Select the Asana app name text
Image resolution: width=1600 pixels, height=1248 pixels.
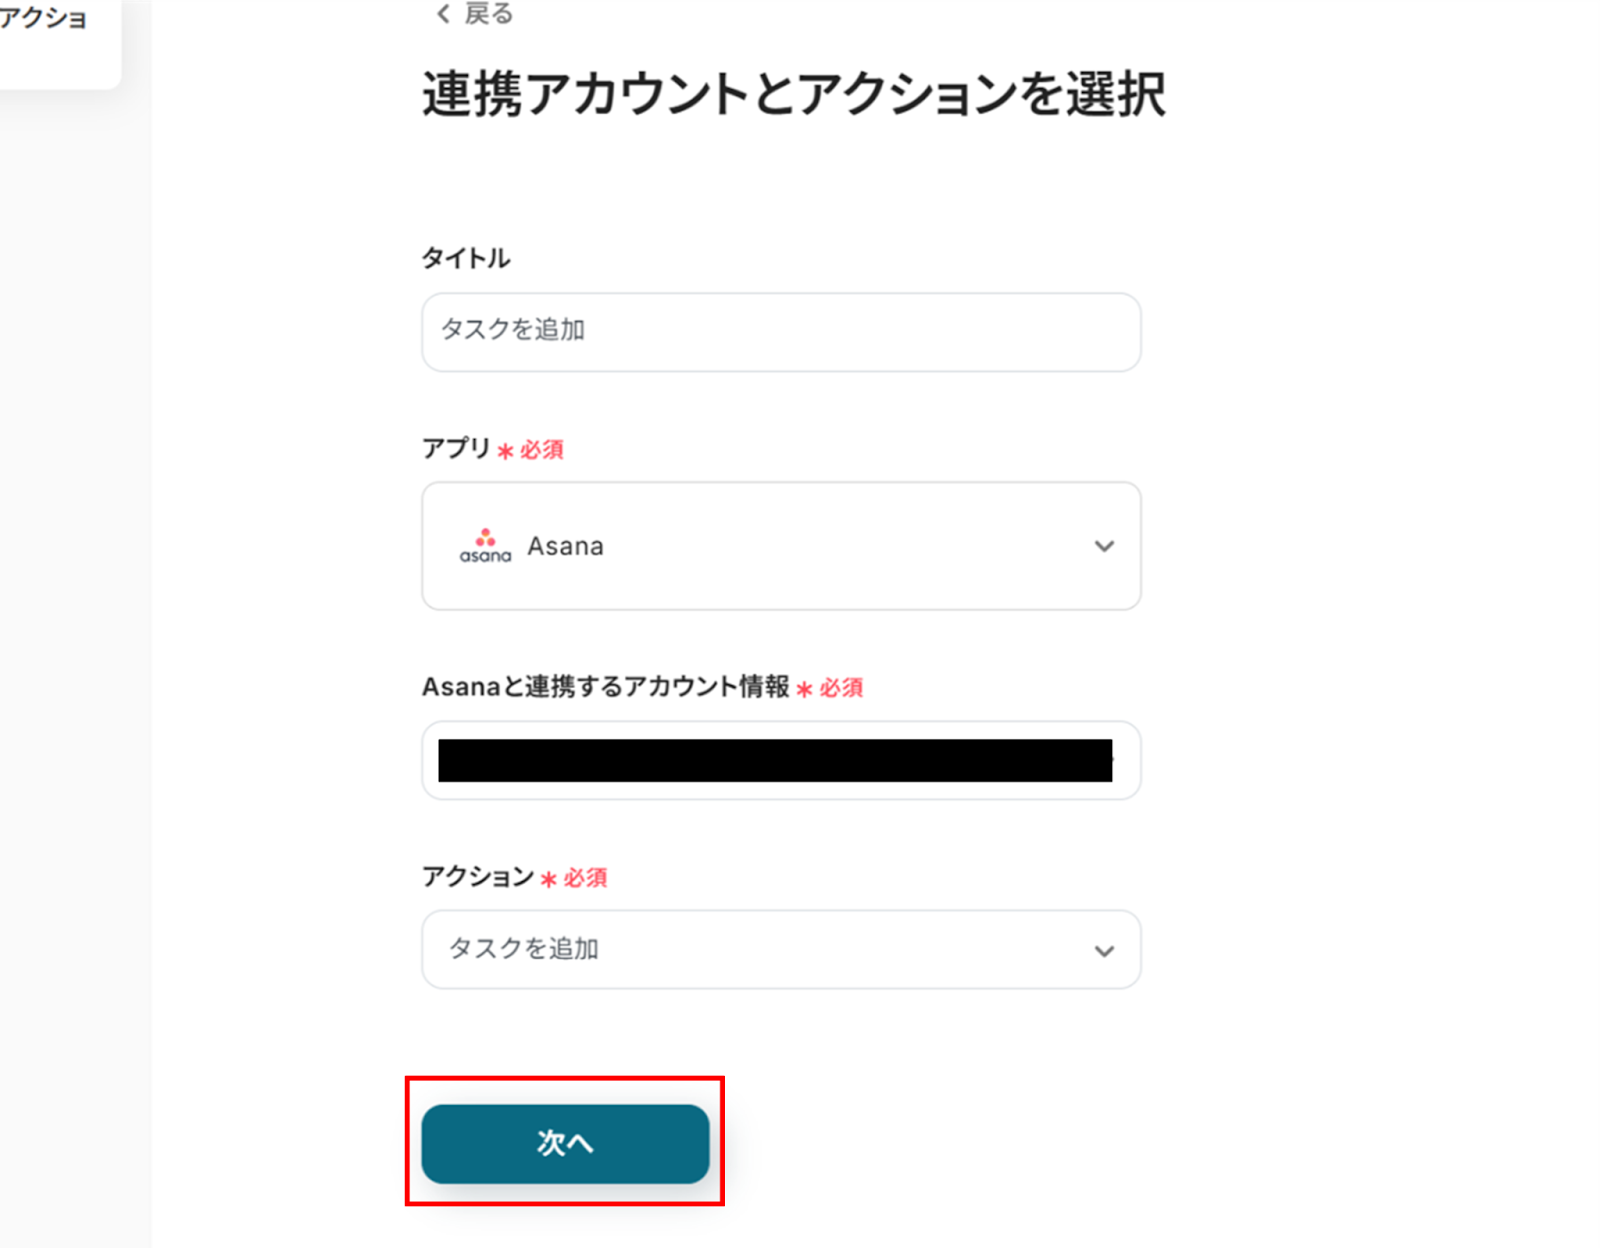(x=566, y=546)
